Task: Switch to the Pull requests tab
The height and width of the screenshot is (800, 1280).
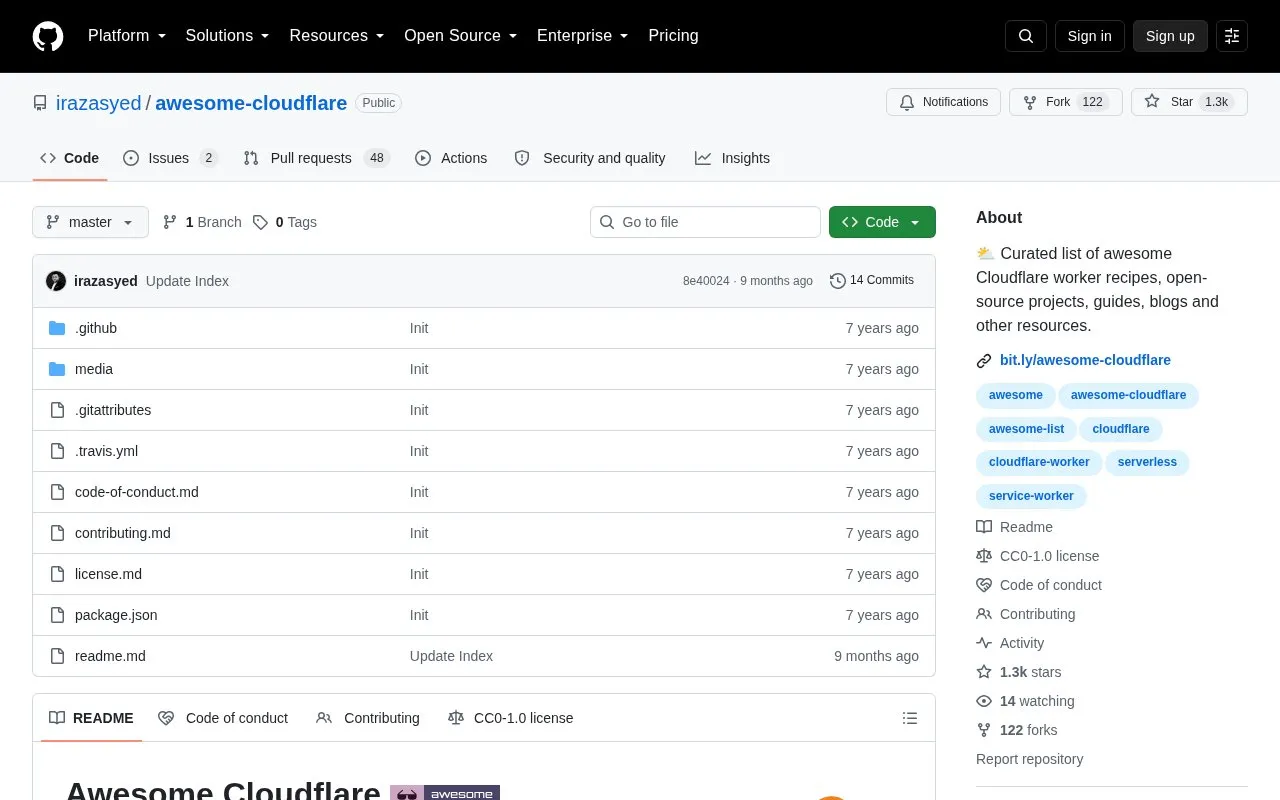Action: coord(316,158)
